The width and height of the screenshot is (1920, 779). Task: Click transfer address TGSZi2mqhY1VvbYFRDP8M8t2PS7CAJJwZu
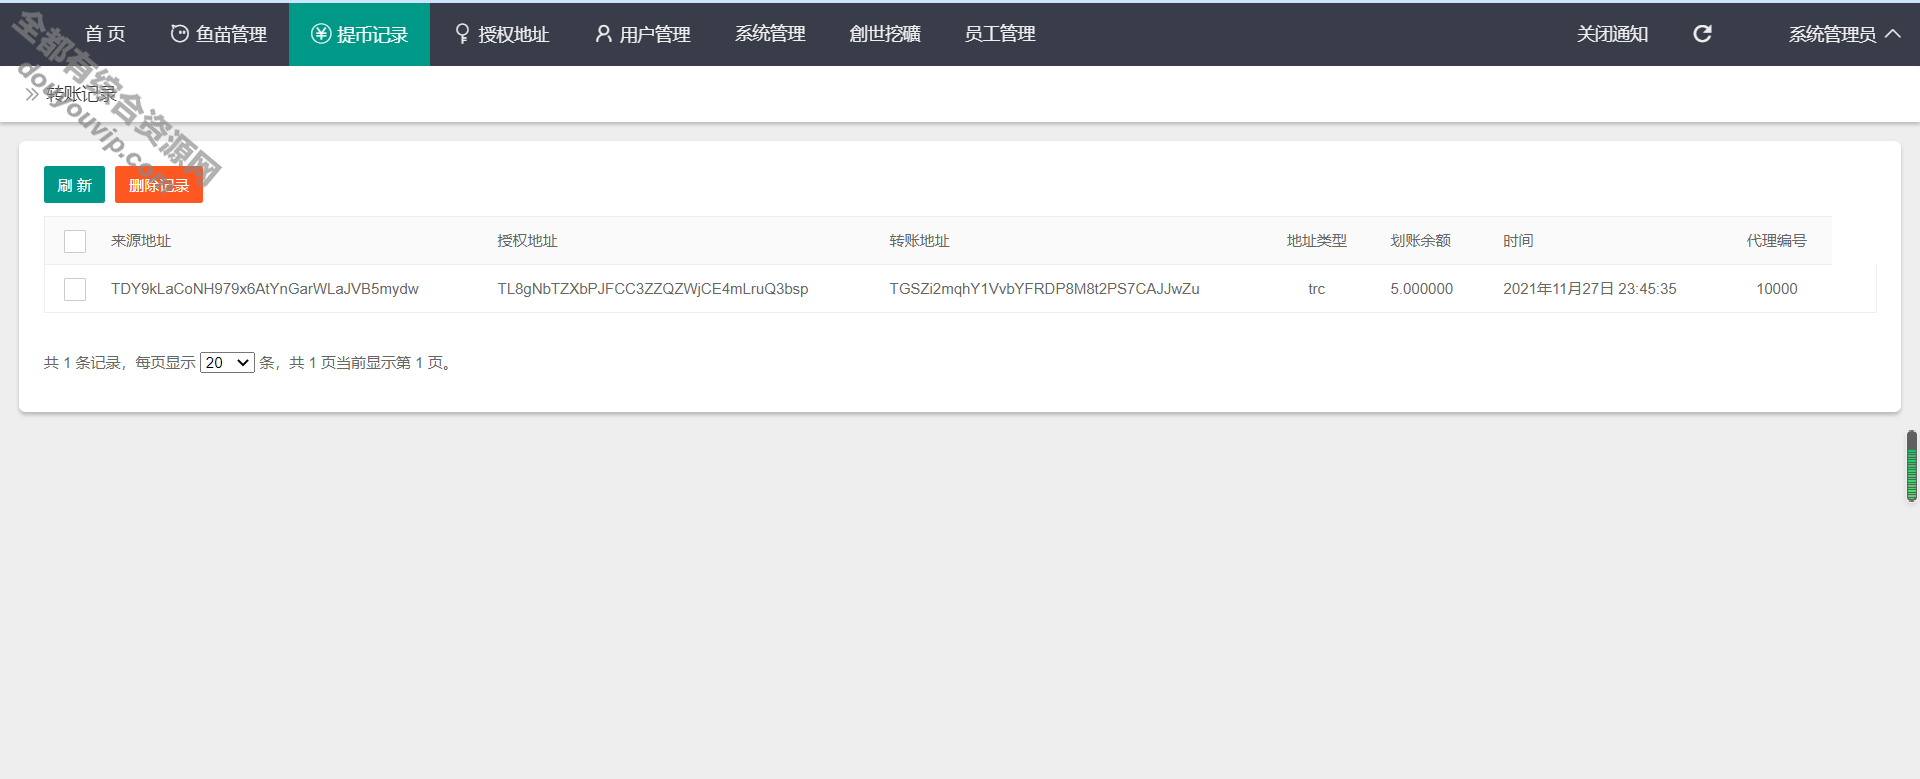[x=1044, y=289]
